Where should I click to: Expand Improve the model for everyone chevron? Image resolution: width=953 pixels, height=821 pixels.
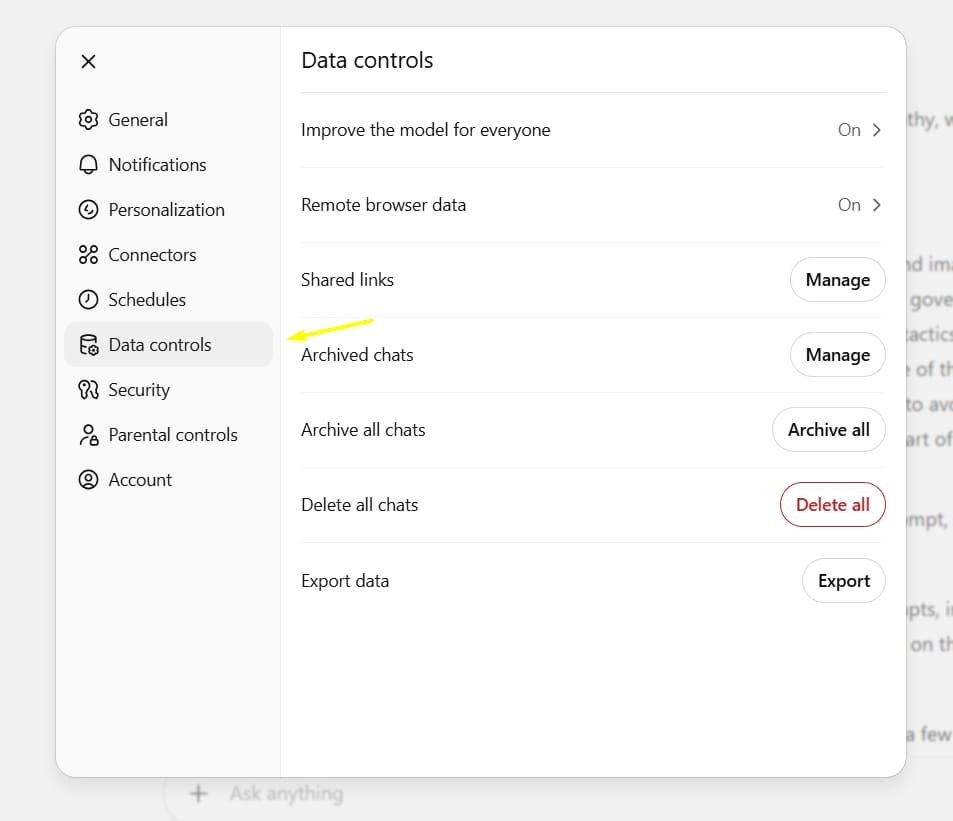click(877, 130)
